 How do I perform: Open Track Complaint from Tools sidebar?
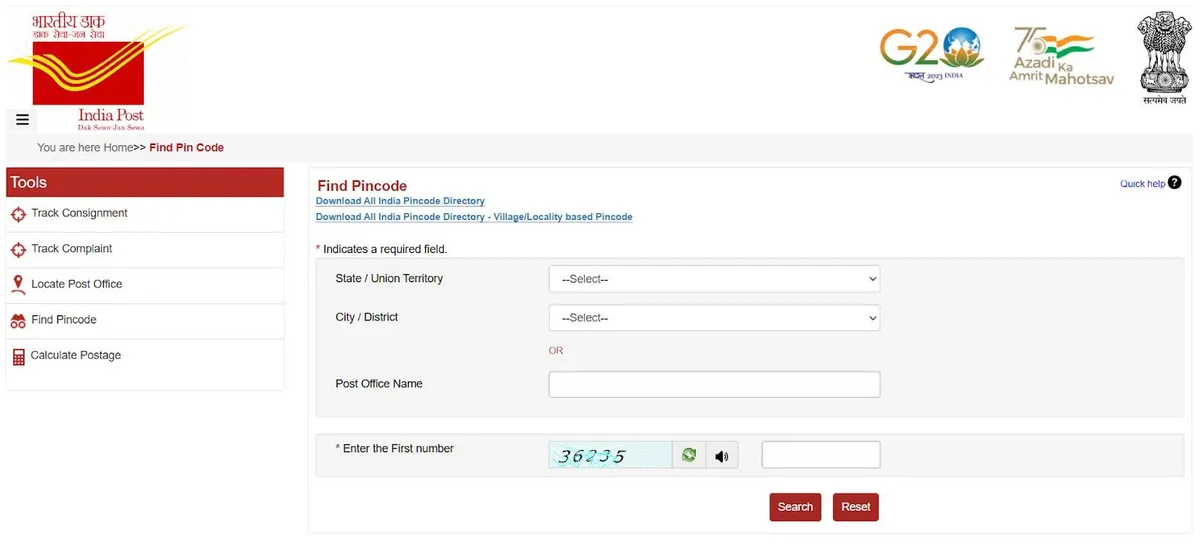[71, 249]
